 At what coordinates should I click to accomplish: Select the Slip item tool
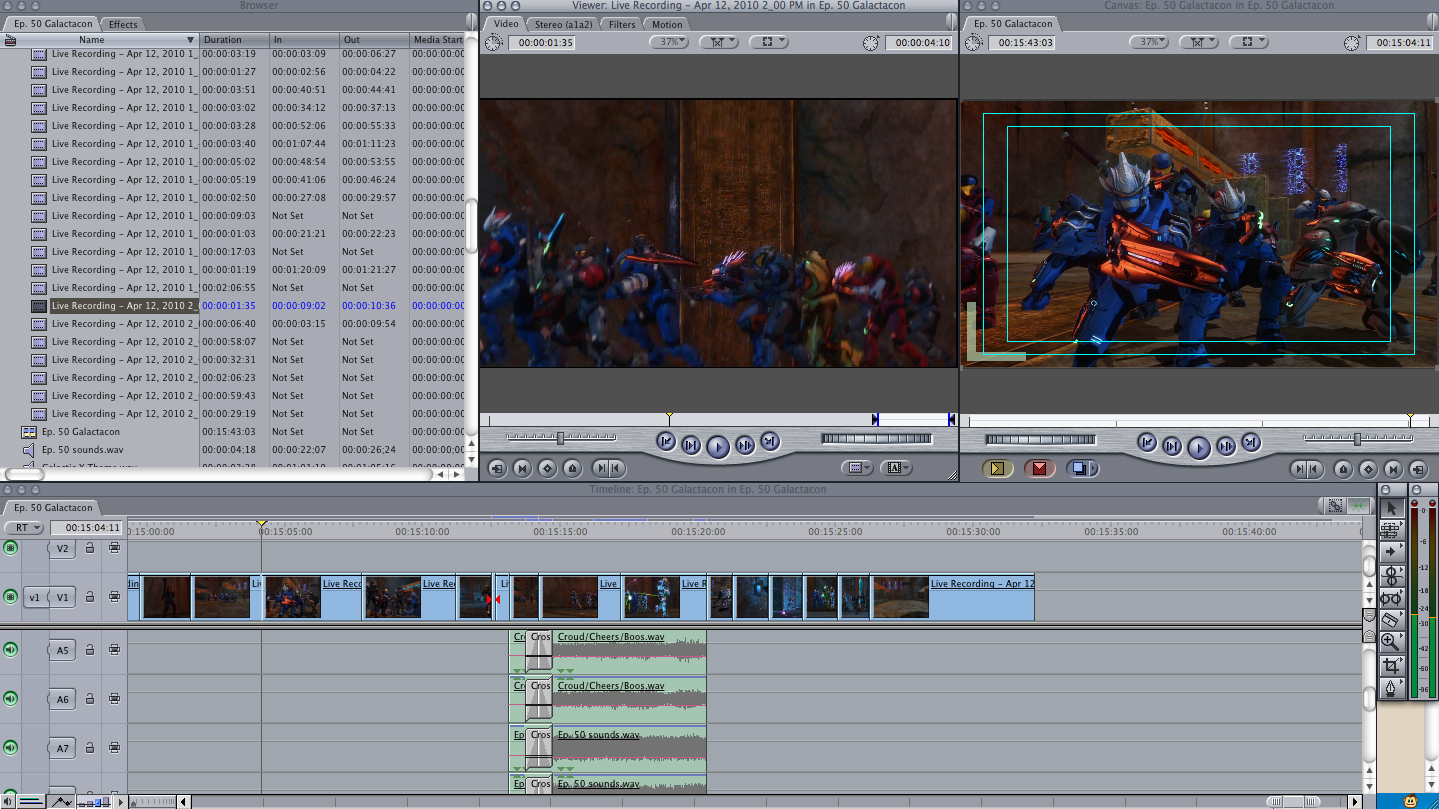1391,597
